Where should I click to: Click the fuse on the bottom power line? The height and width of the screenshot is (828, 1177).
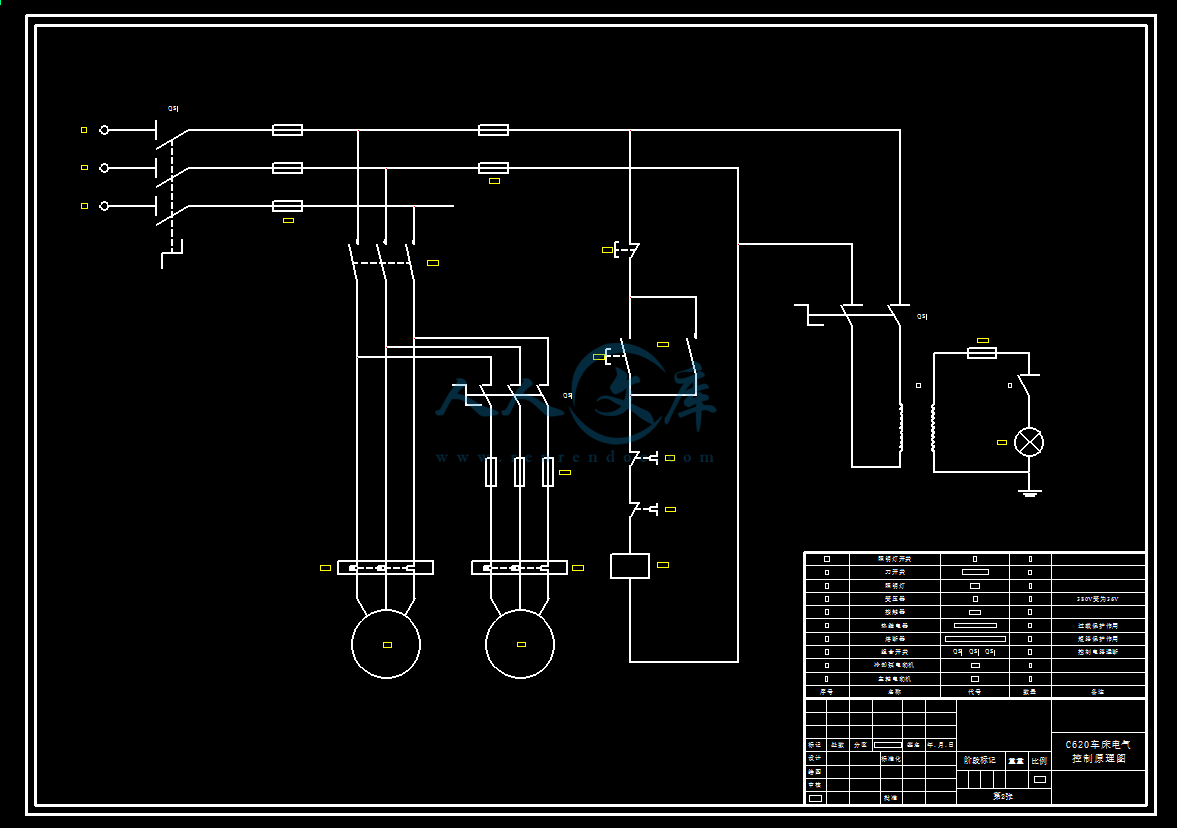287,206
